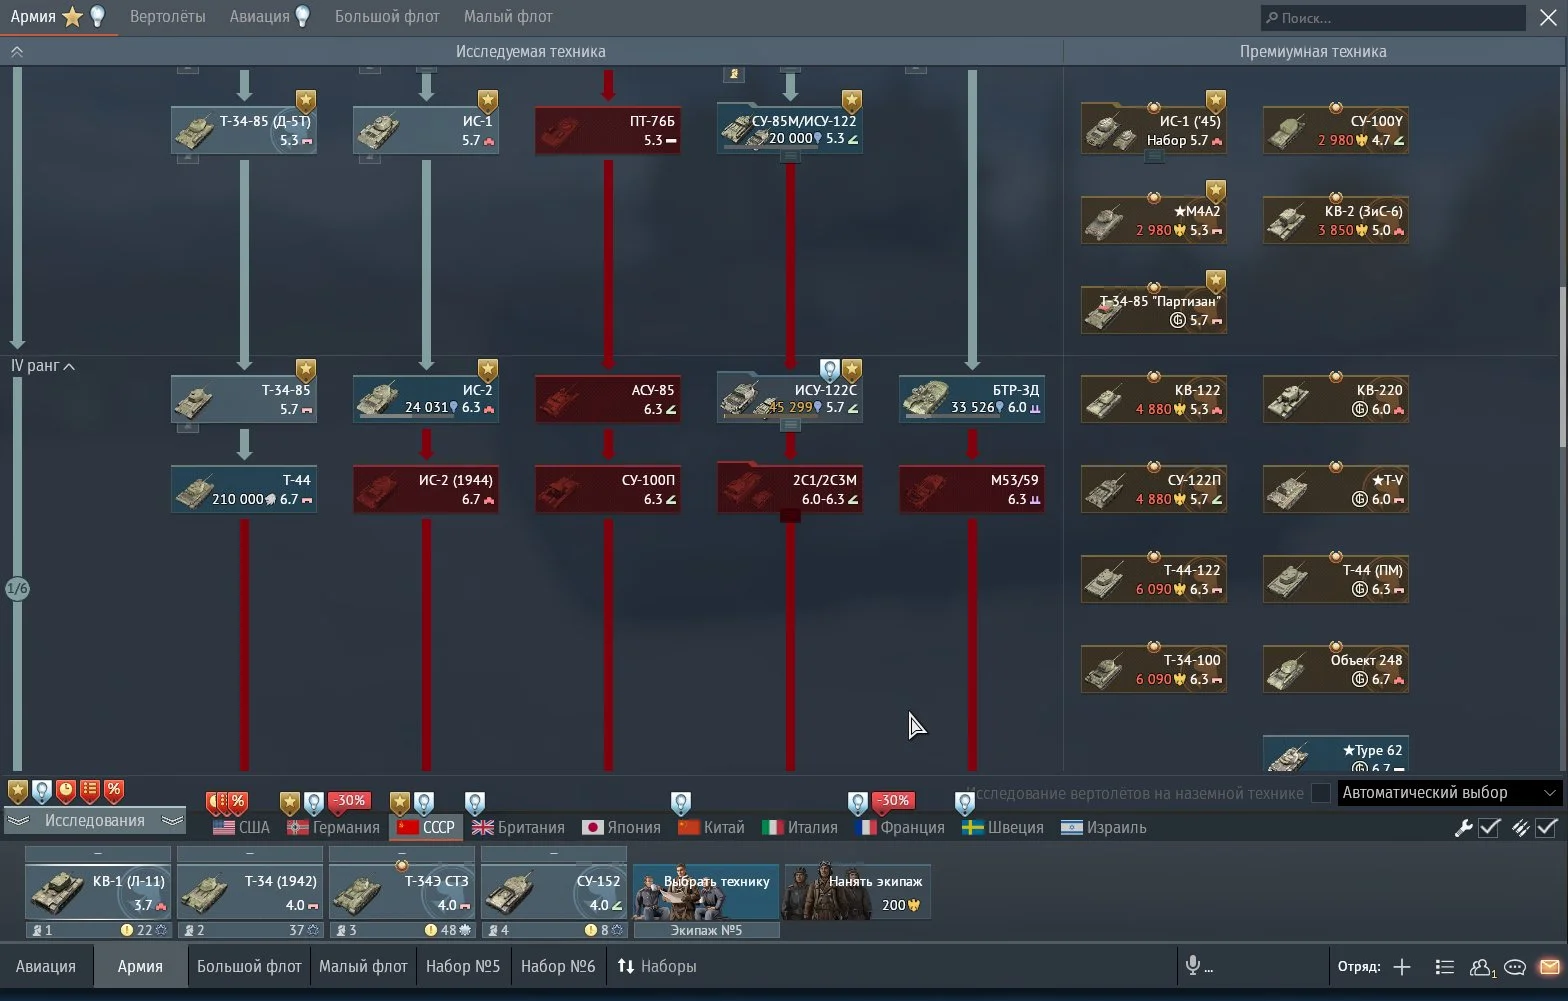Open the Автоматический выбор dropdown
The image size is (1568, 1001).
click(1449, 793)
